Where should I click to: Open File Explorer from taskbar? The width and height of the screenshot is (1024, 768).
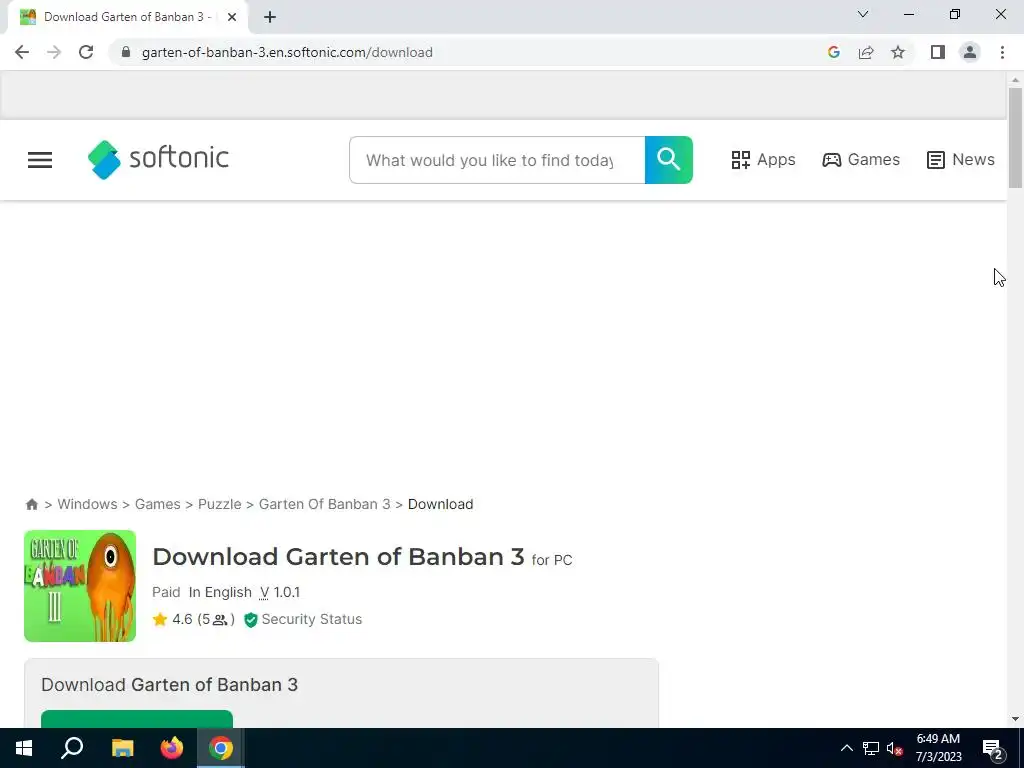(x=122, y=748)
